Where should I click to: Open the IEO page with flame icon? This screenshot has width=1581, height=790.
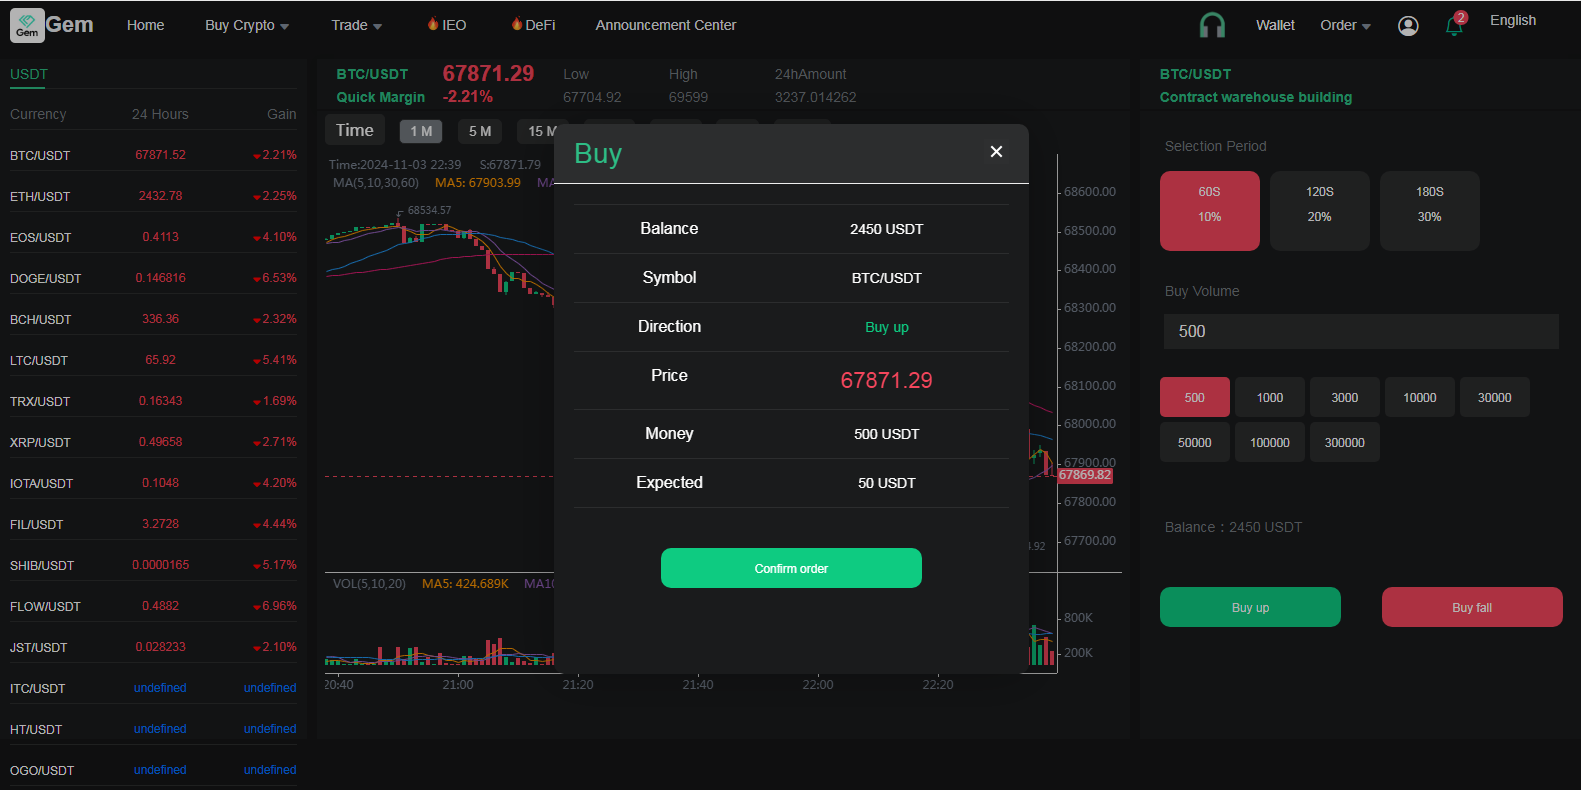tap(447, 25)
